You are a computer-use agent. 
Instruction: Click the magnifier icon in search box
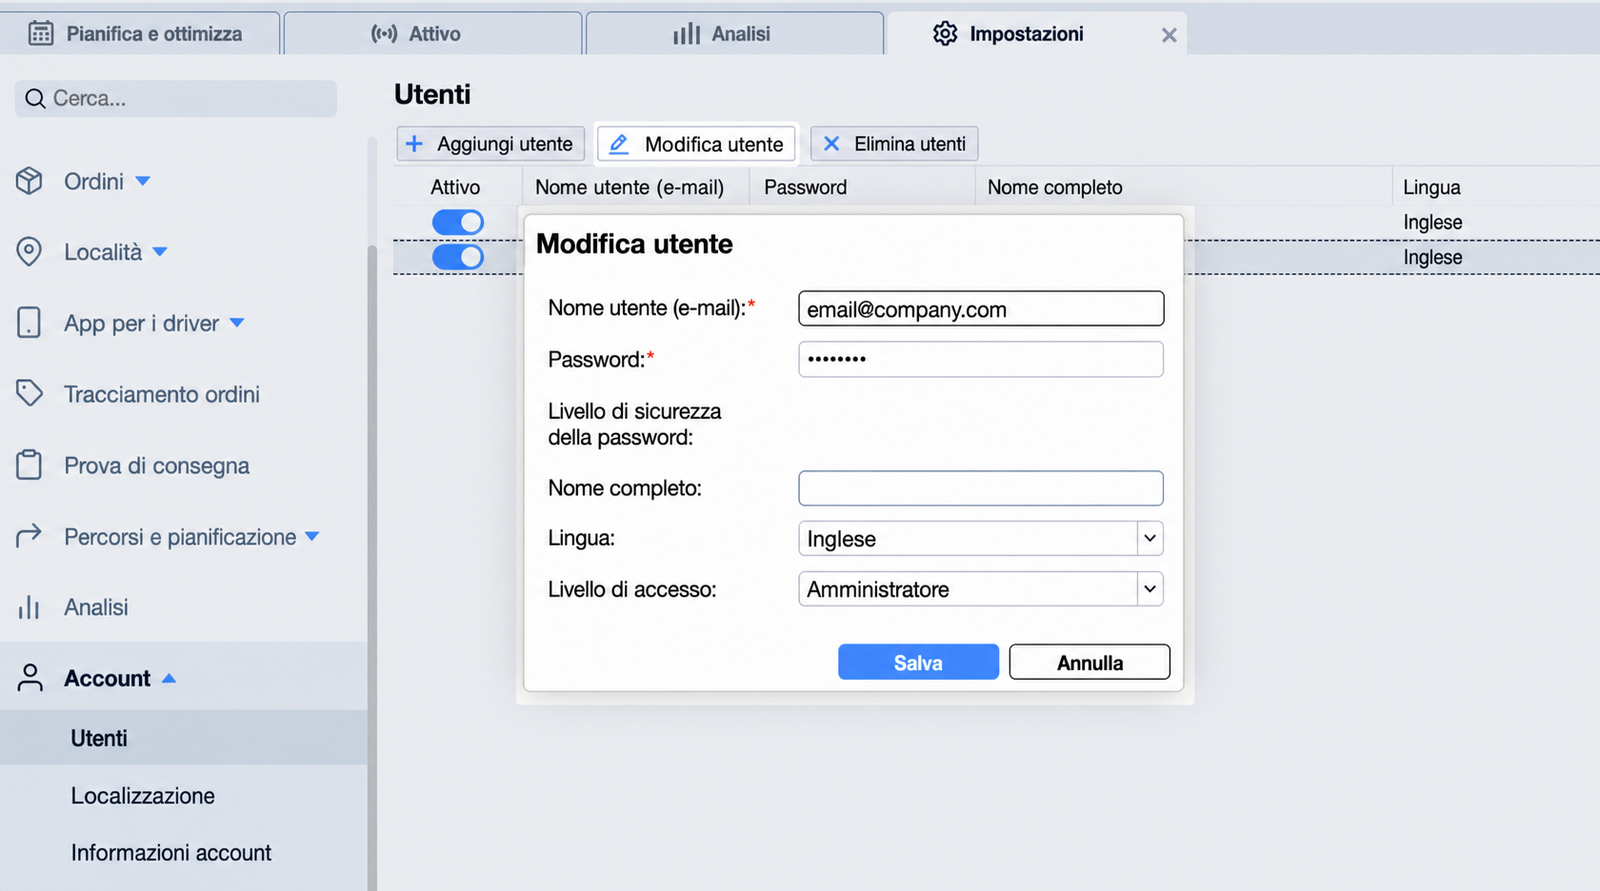(35, 98)
